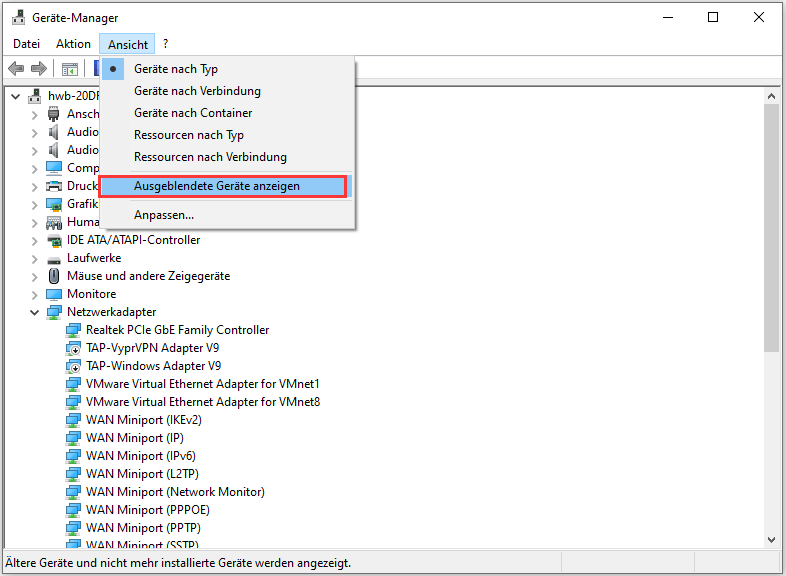Click the Forward arrow toolbar icon

[x=39, y=69]
